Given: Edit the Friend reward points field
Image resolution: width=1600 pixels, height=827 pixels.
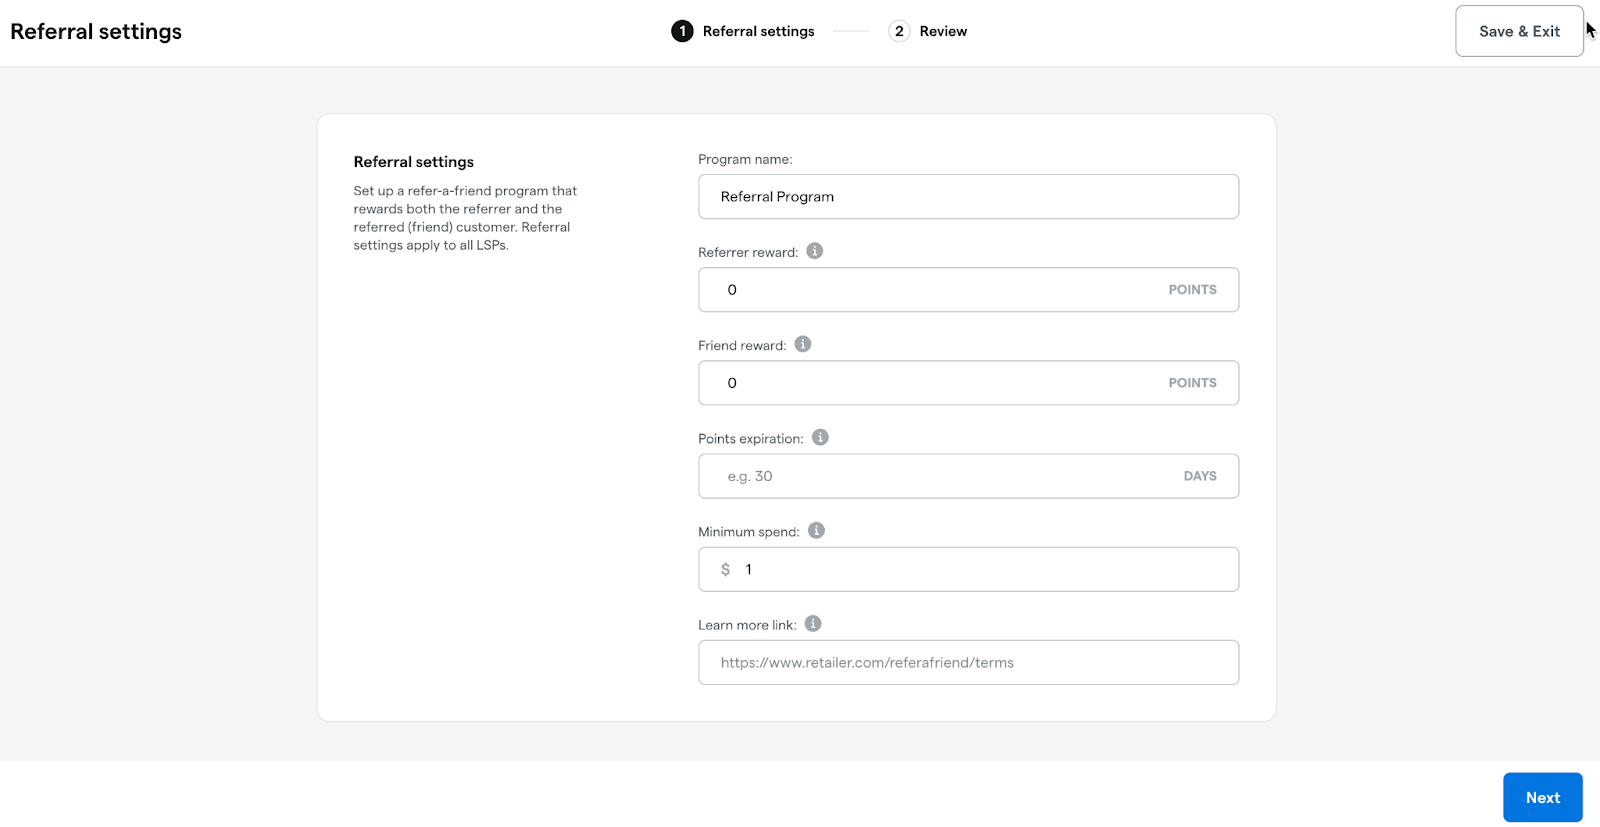Looking at the screenshot, I should [x=968, y=383].
